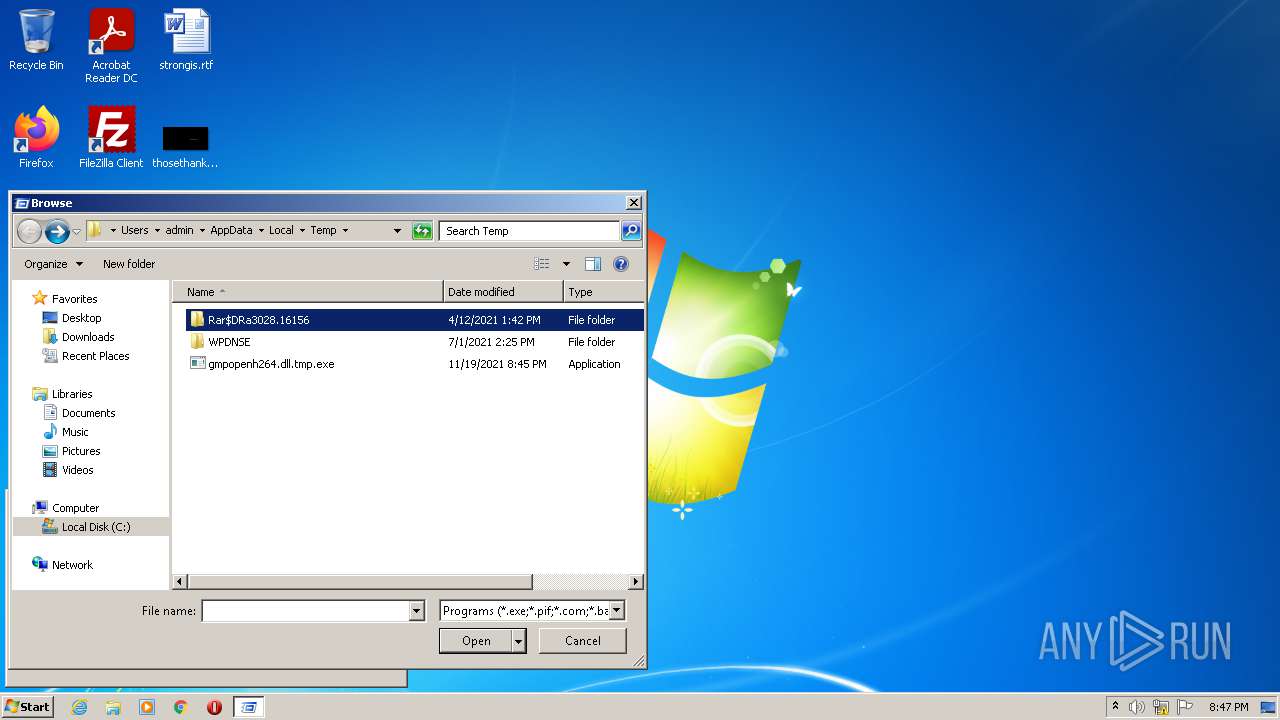Click the File name input box

coord(305,611)
